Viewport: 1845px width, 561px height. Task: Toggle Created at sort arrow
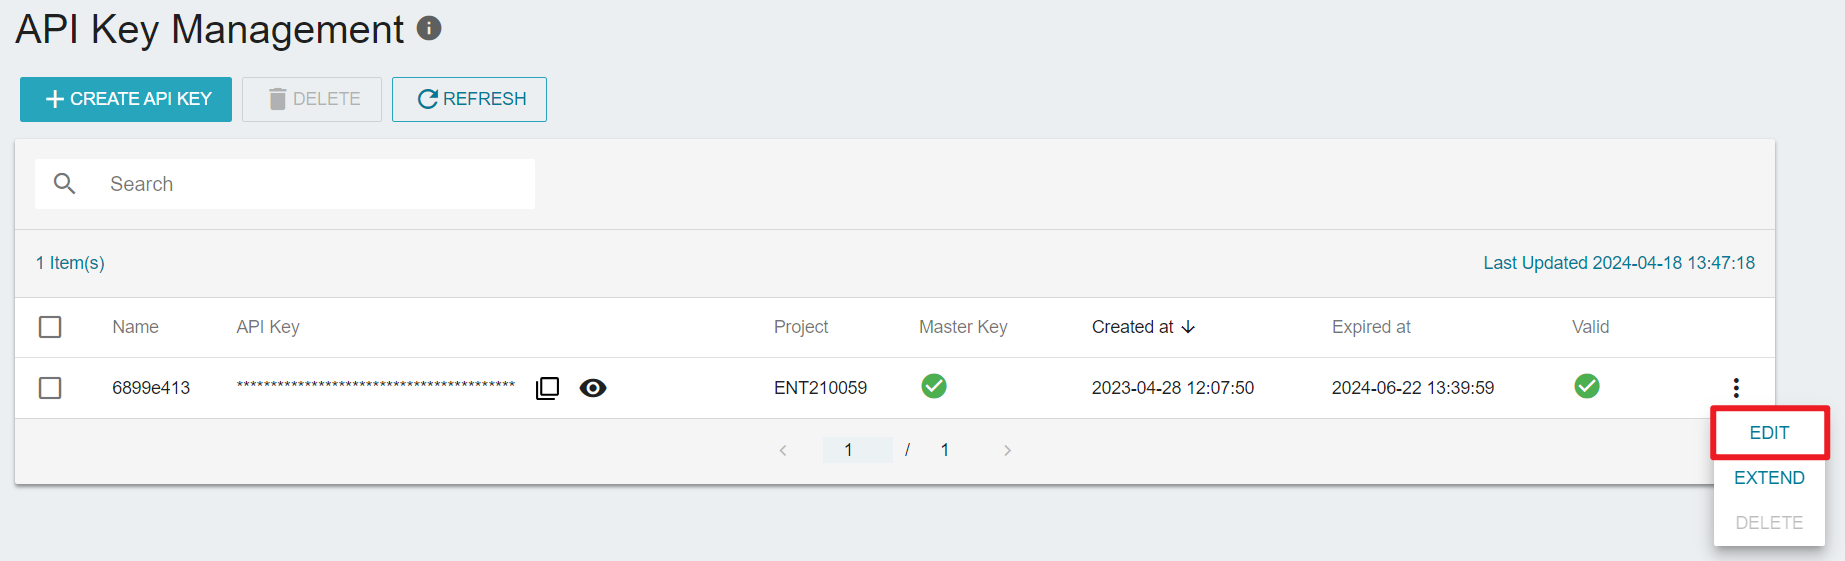[1188, 327]
